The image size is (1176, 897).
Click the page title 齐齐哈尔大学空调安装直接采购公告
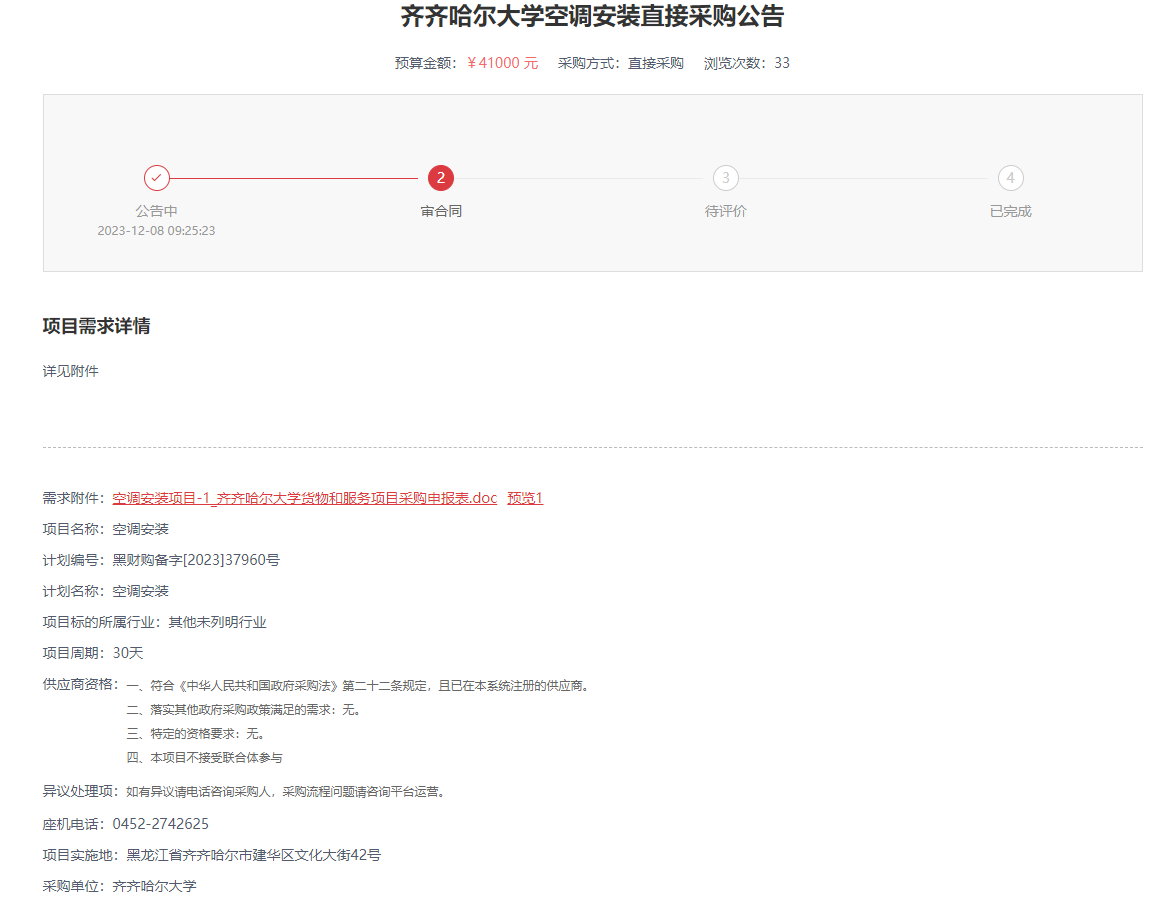tap(592, 17)
